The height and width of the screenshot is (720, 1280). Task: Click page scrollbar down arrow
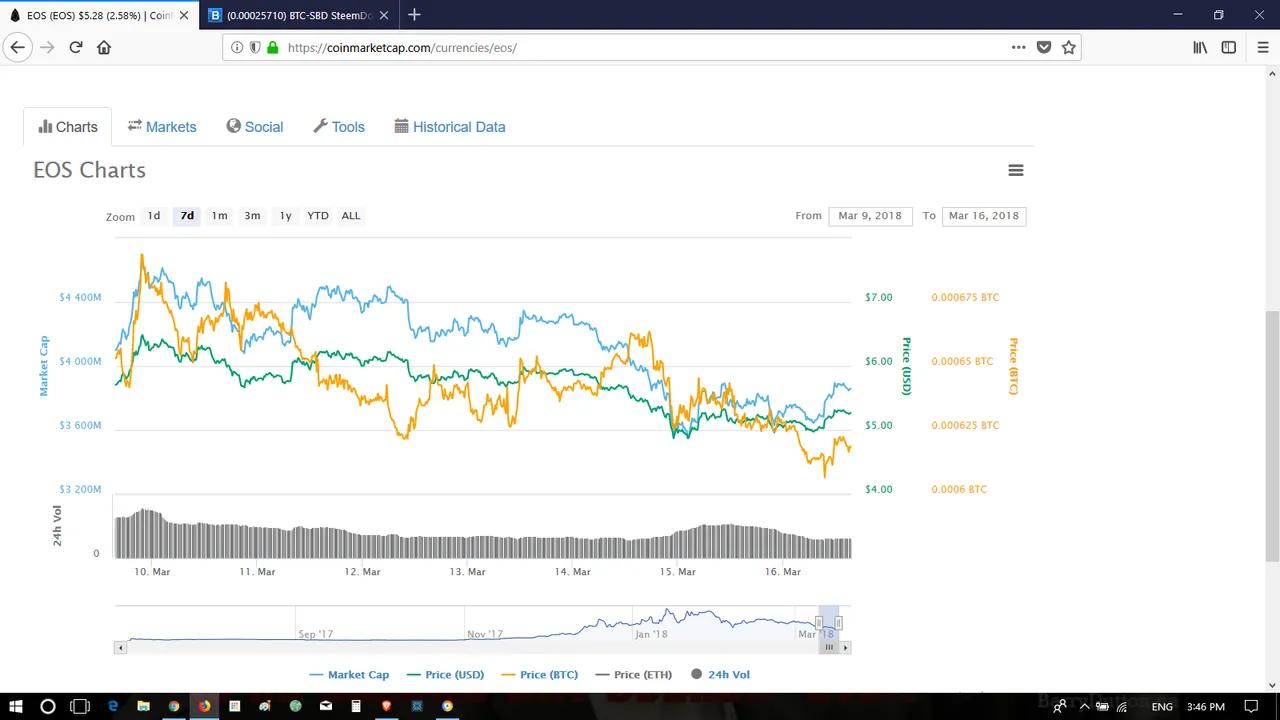coord(1272,685)
